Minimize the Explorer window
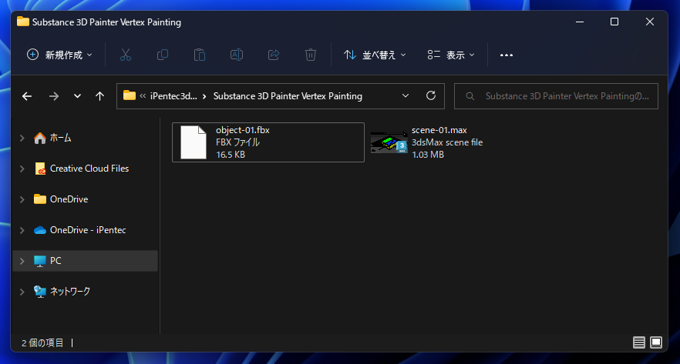Image resolution: width=680 pixels, height=364 pixels. pyautogui.click(x=579, y=22)
